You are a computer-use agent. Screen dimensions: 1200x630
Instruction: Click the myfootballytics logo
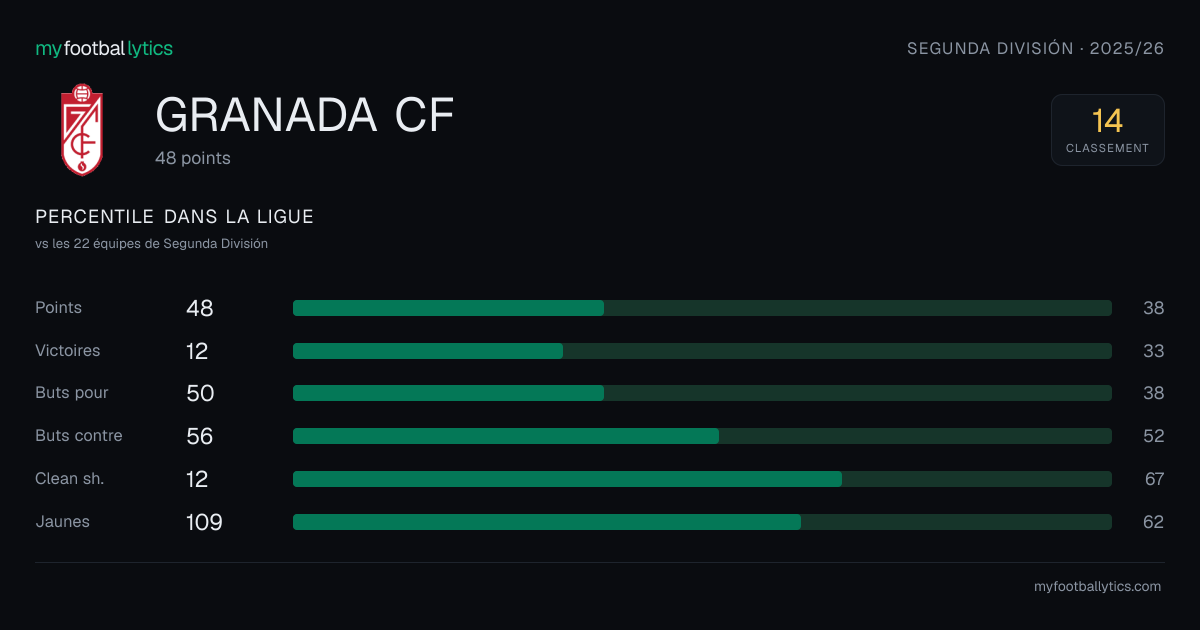(x=104, y=48)
